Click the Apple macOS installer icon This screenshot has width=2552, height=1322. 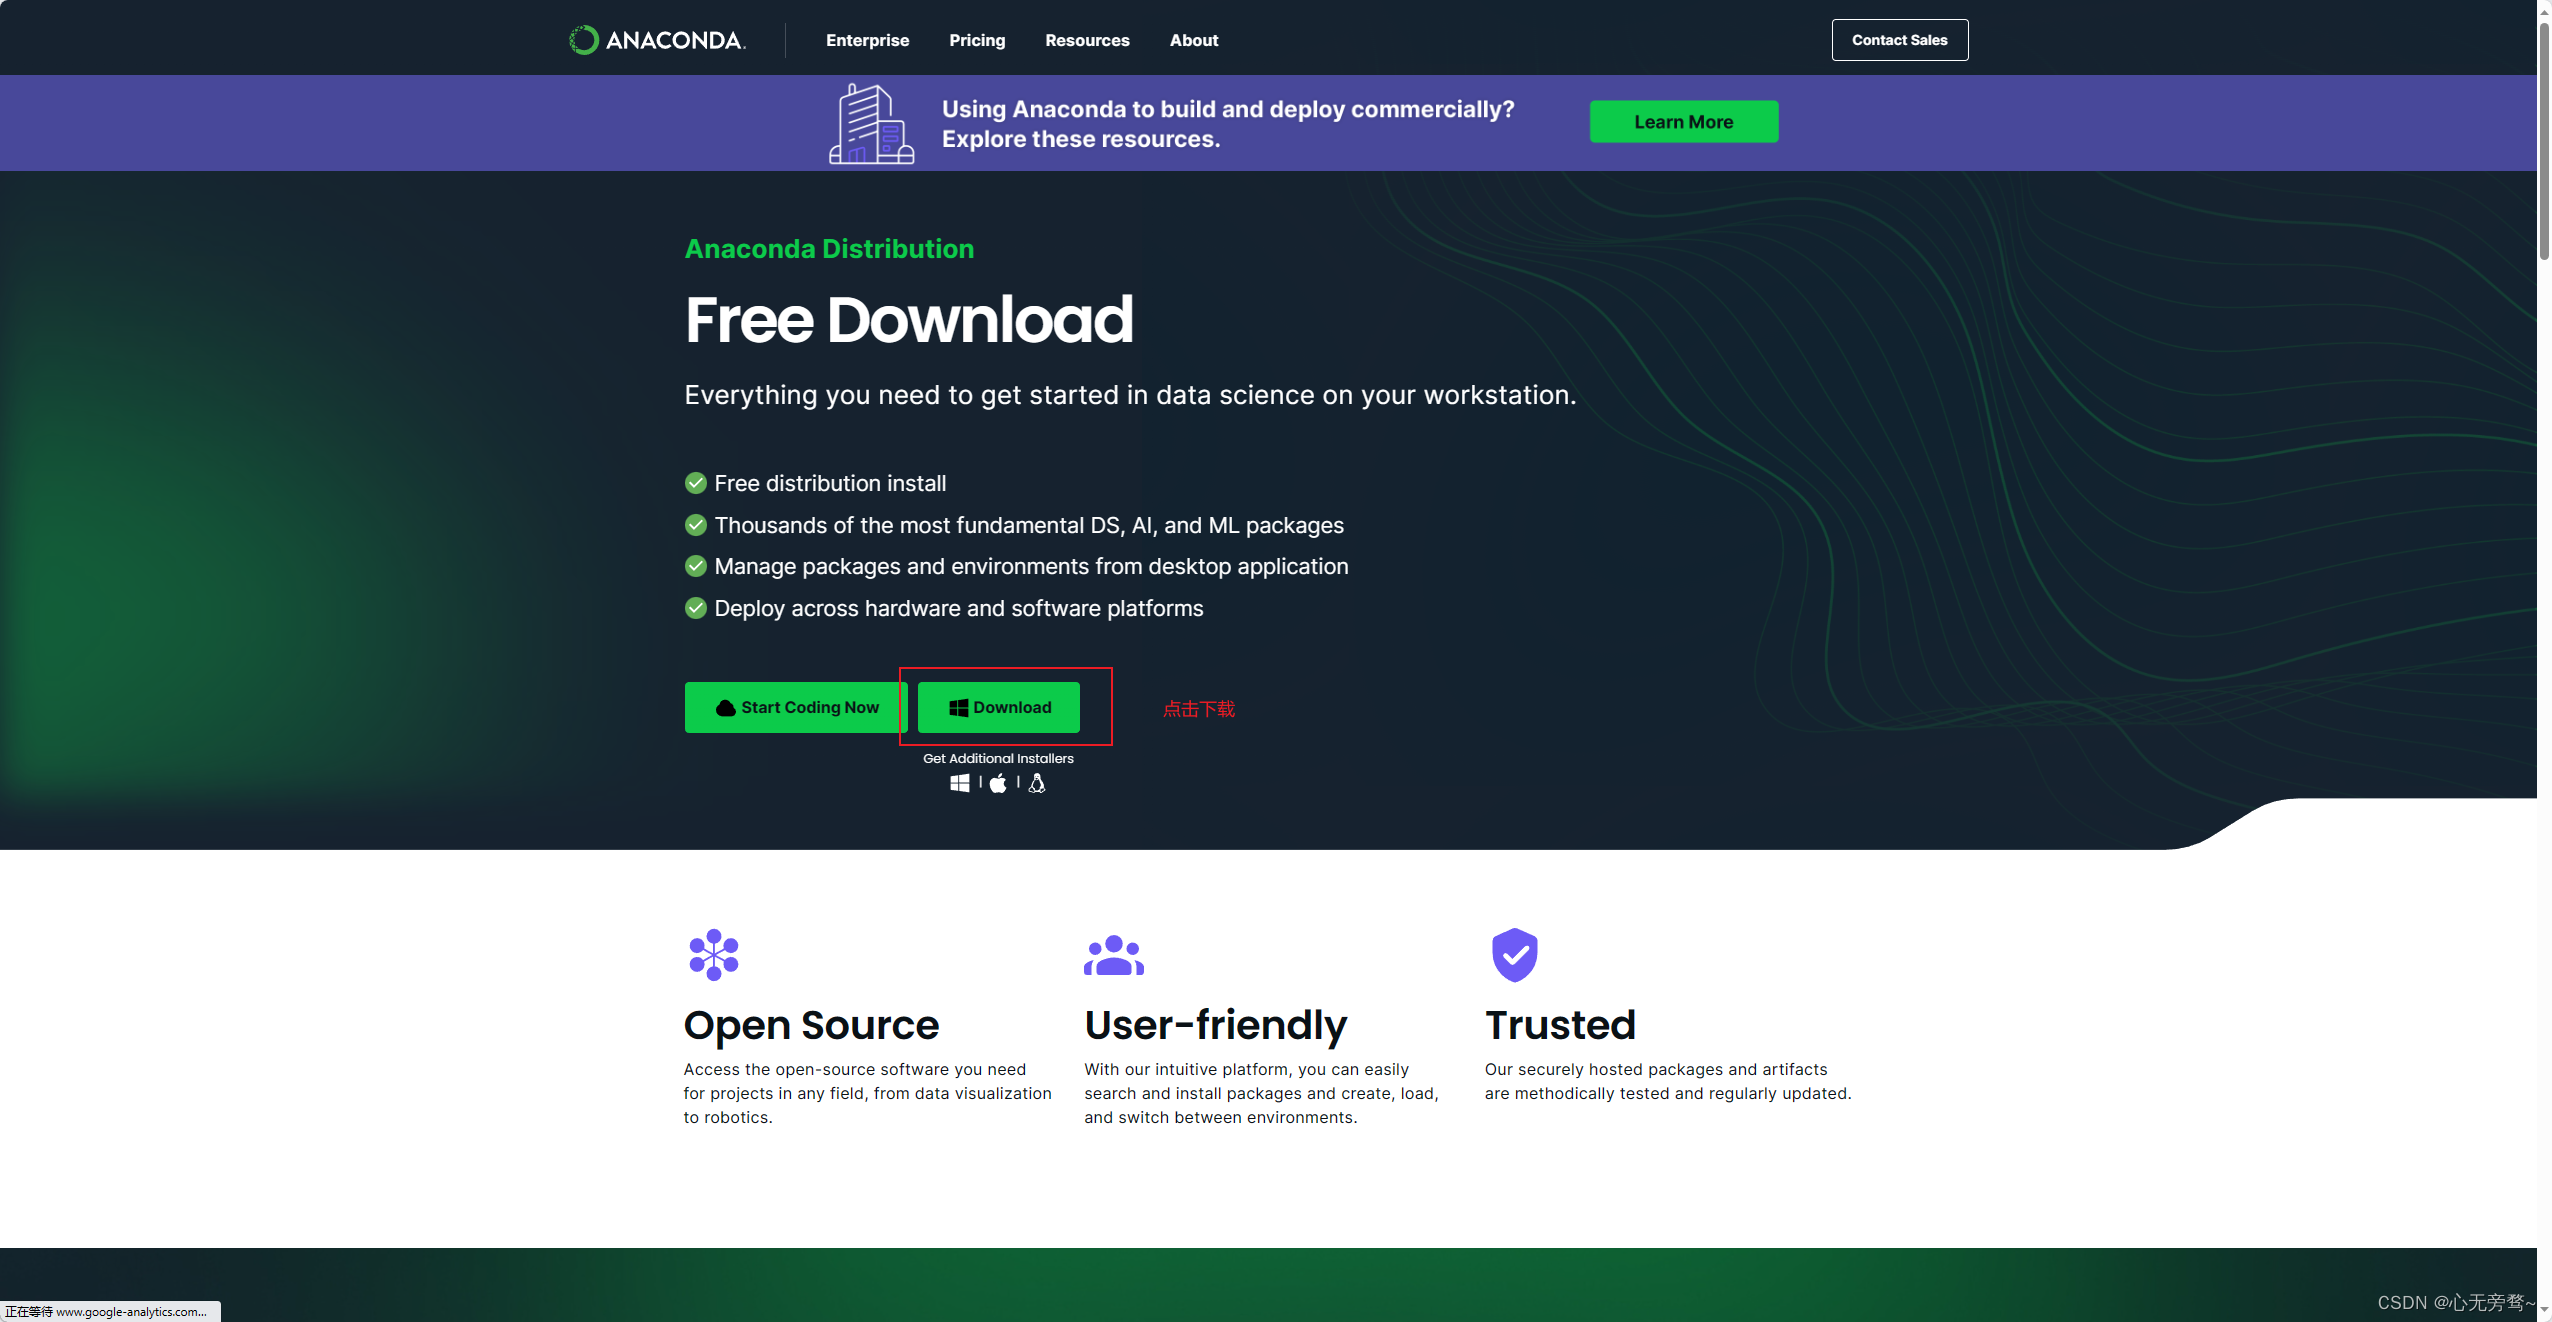pyautogui.click(x=998, y=782)
